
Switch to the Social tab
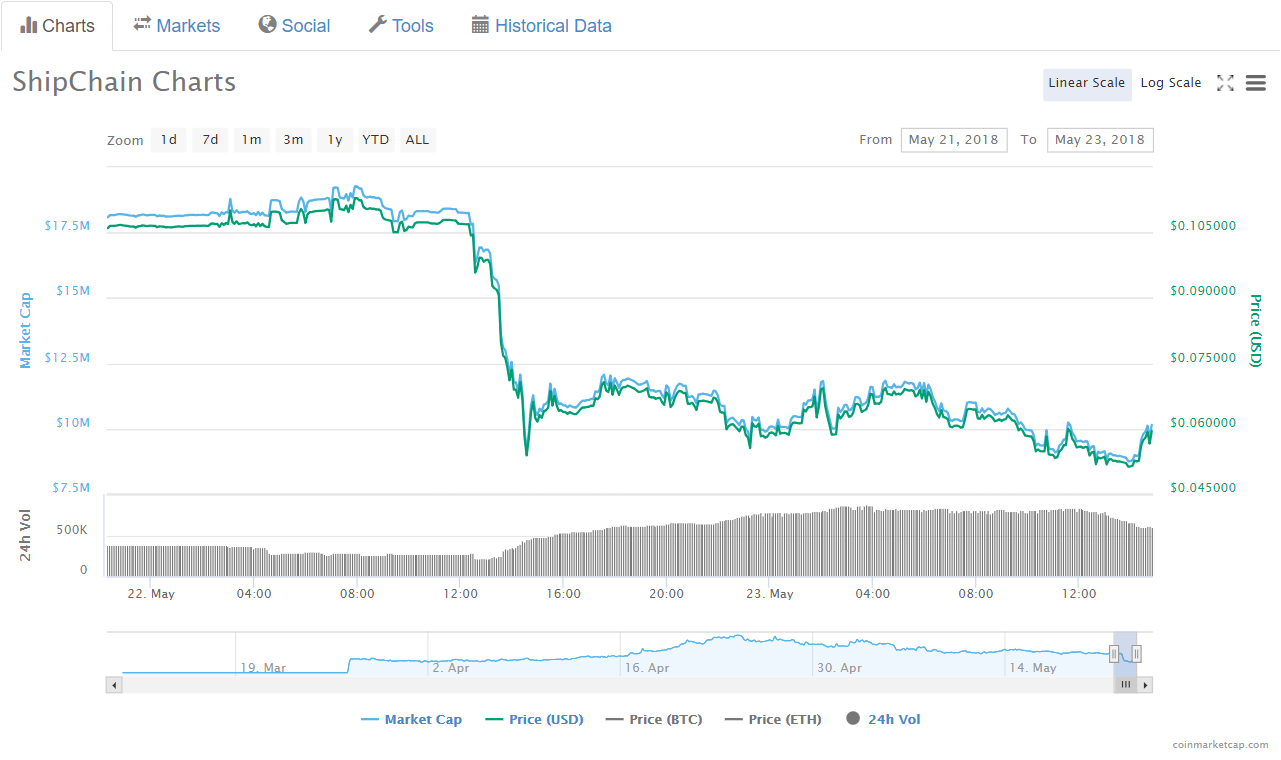click(x=294, y=26)
